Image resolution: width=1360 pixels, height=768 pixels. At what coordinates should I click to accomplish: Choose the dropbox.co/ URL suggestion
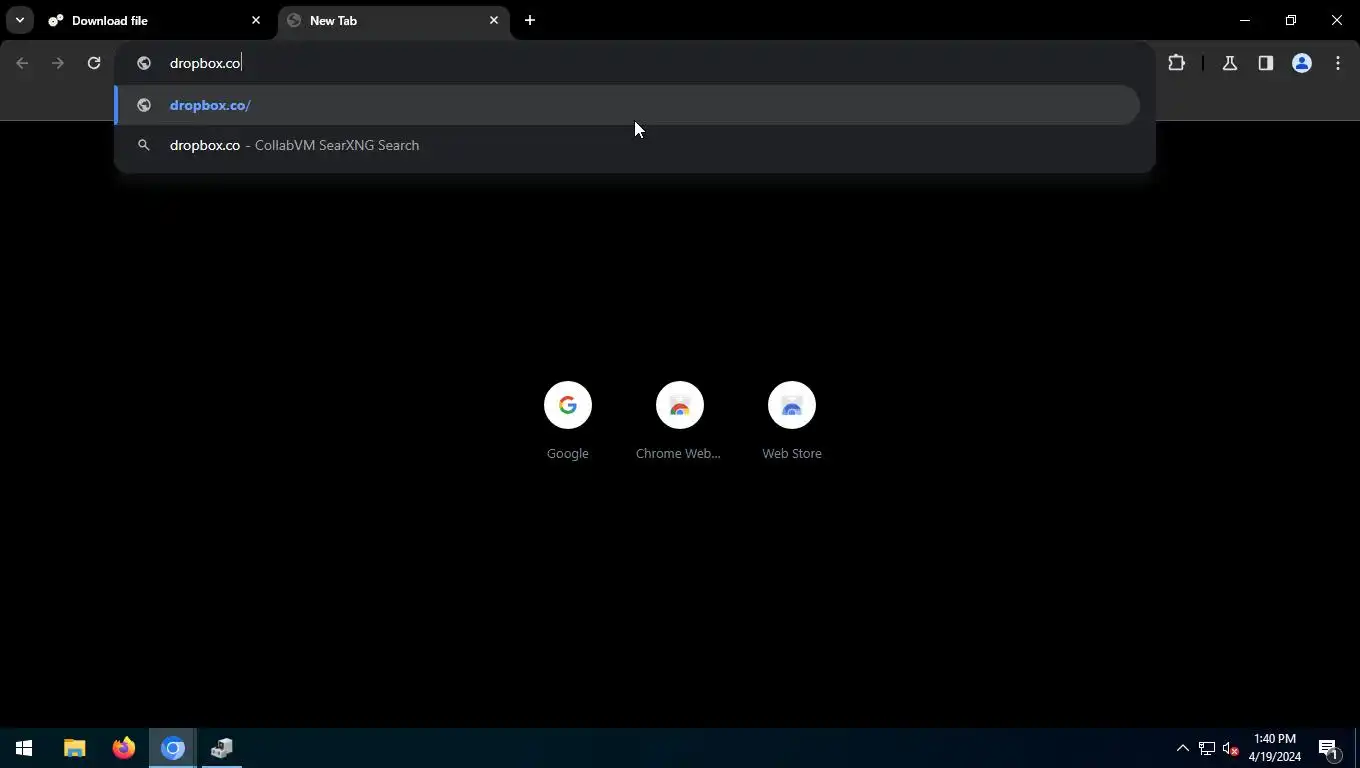click(x=627, y=105)
